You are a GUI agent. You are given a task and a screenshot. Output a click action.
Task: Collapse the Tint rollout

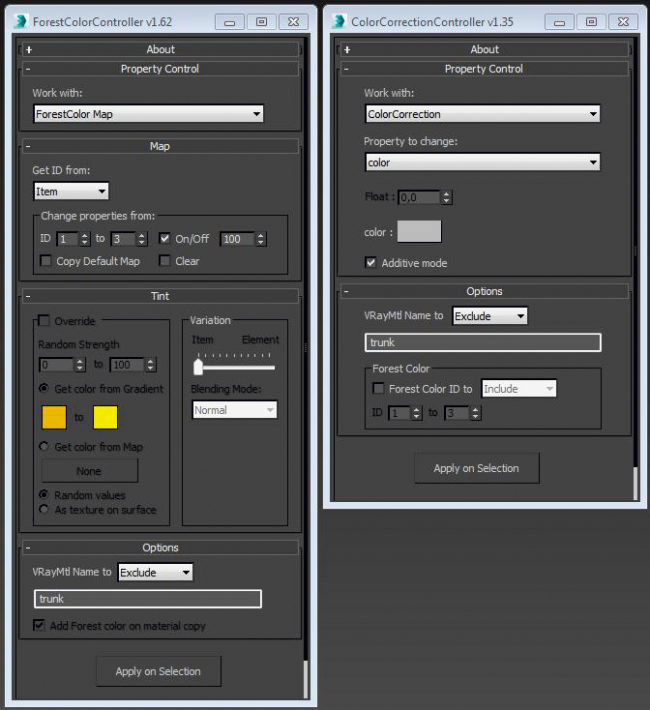tap(160, 296)
